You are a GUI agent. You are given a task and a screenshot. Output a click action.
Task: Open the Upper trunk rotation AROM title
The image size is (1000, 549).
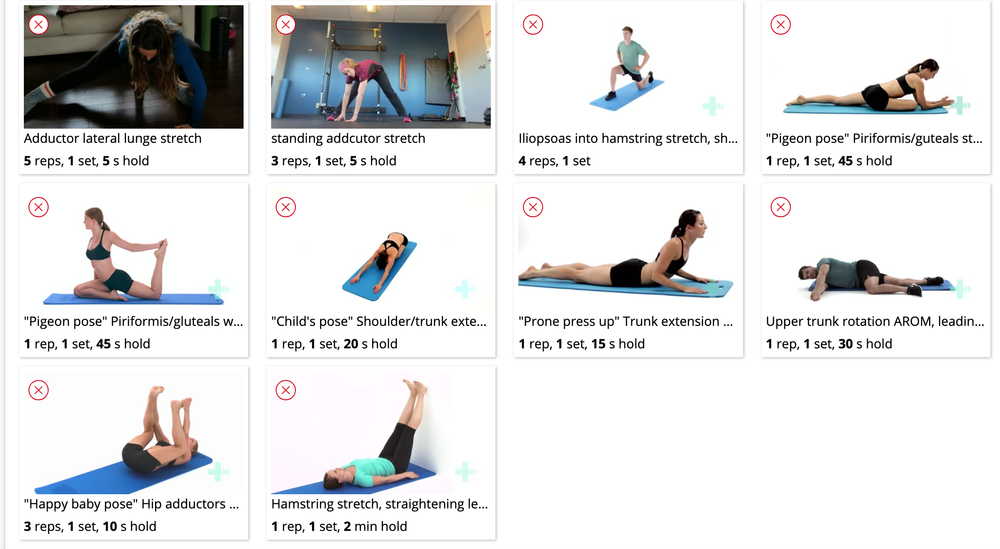tap(875, 321)
